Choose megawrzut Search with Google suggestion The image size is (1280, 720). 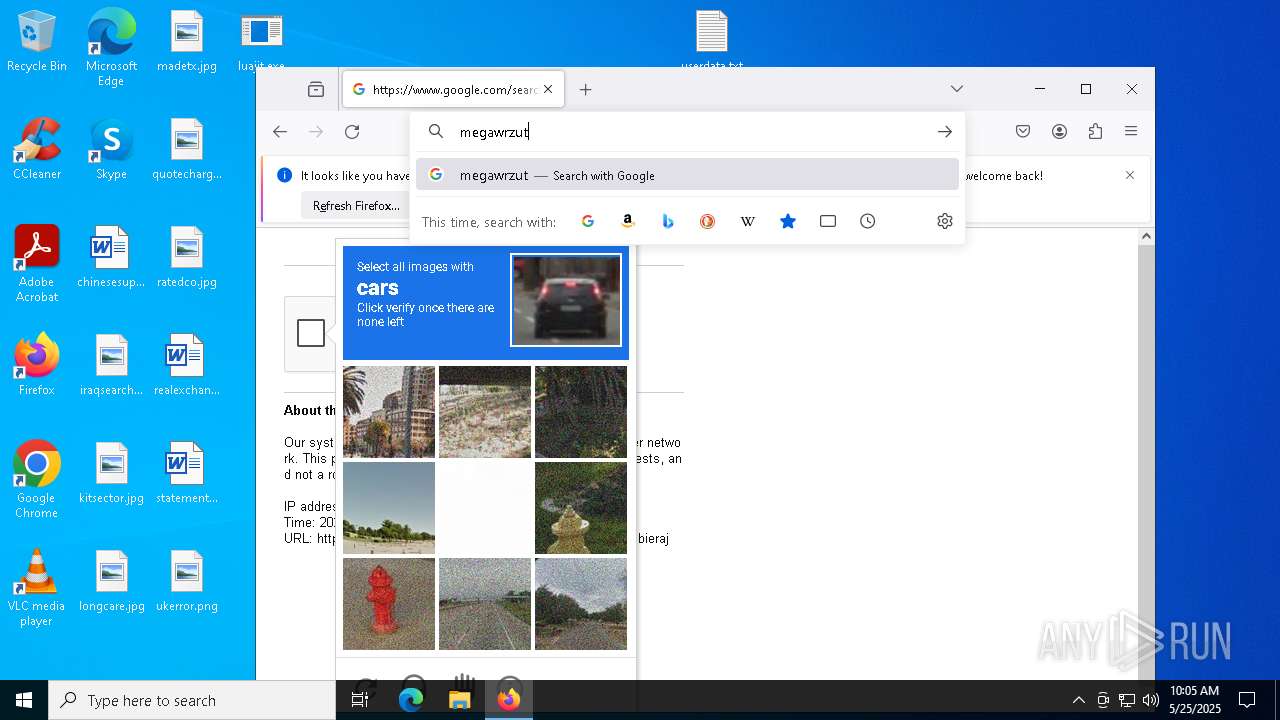coord(687,175)
